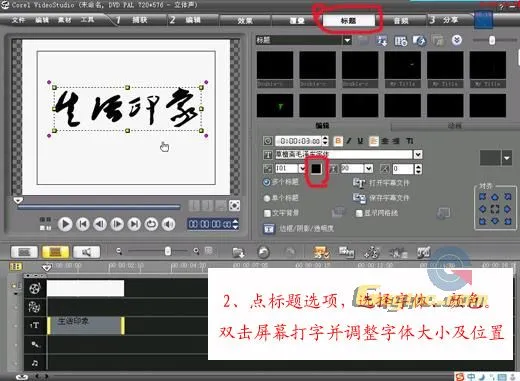
Task: Switch to storyboard view
Action: click(24, 252)
